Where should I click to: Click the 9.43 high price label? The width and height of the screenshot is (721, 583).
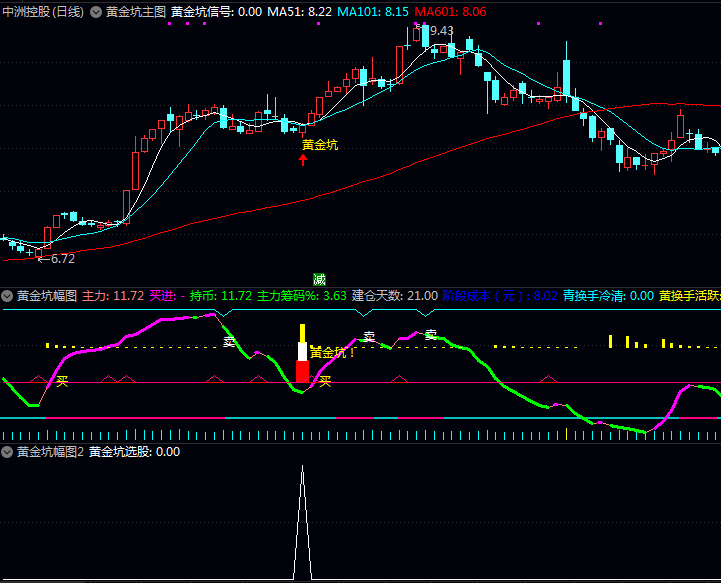[441, 31]
